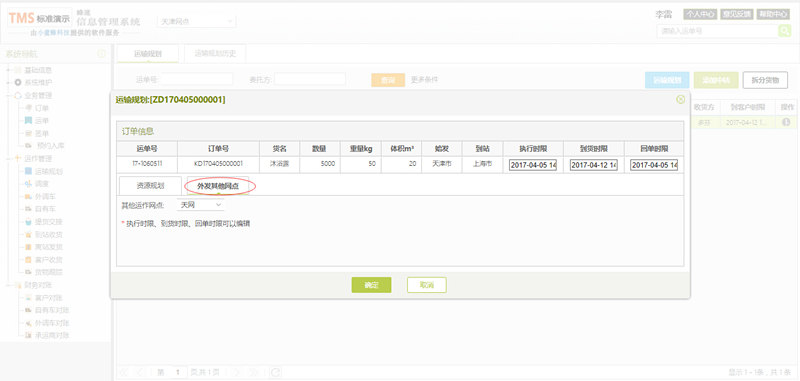Click the 签单 icon in the navigation tree
Viewport: 800px width, 381px height.
pos(29,133)
